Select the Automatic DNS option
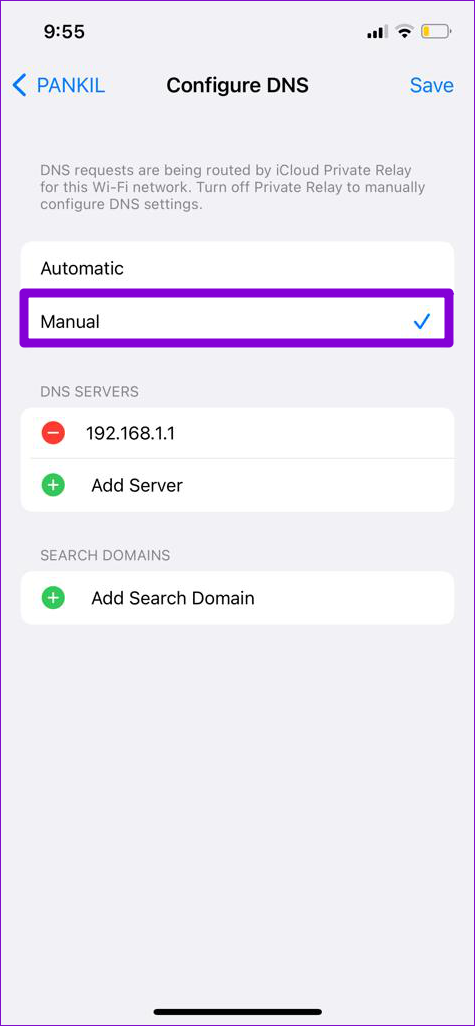 (x=237, y=268)
